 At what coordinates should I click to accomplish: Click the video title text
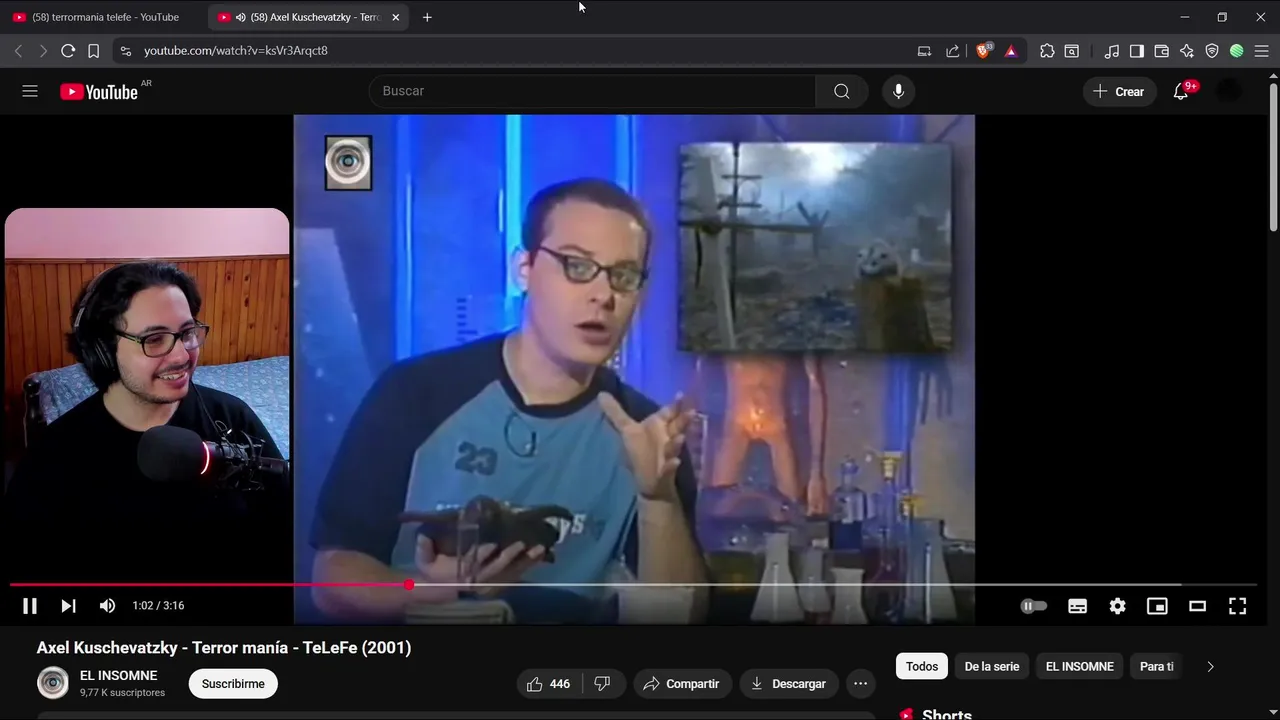(224, 648)
